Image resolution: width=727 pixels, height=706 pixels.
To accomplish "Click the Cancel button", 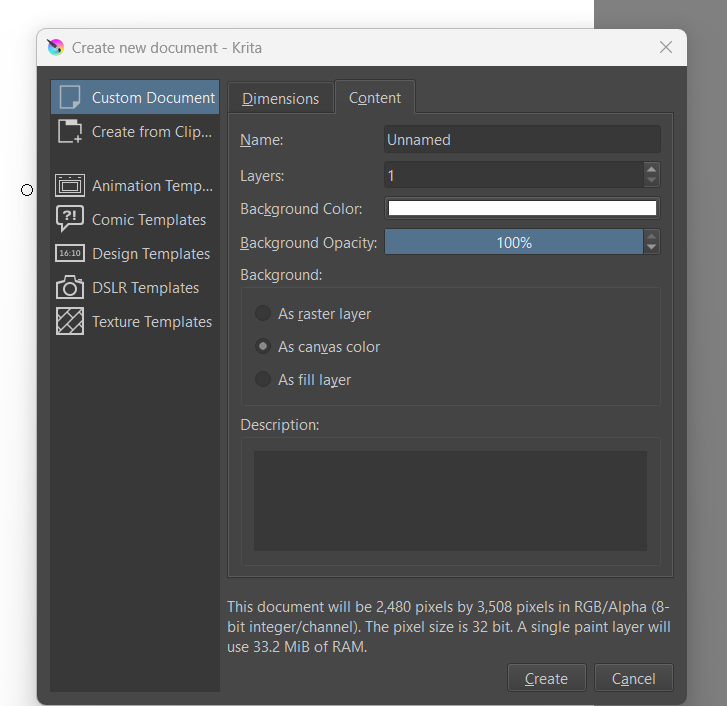I will (x=633, y=679).
